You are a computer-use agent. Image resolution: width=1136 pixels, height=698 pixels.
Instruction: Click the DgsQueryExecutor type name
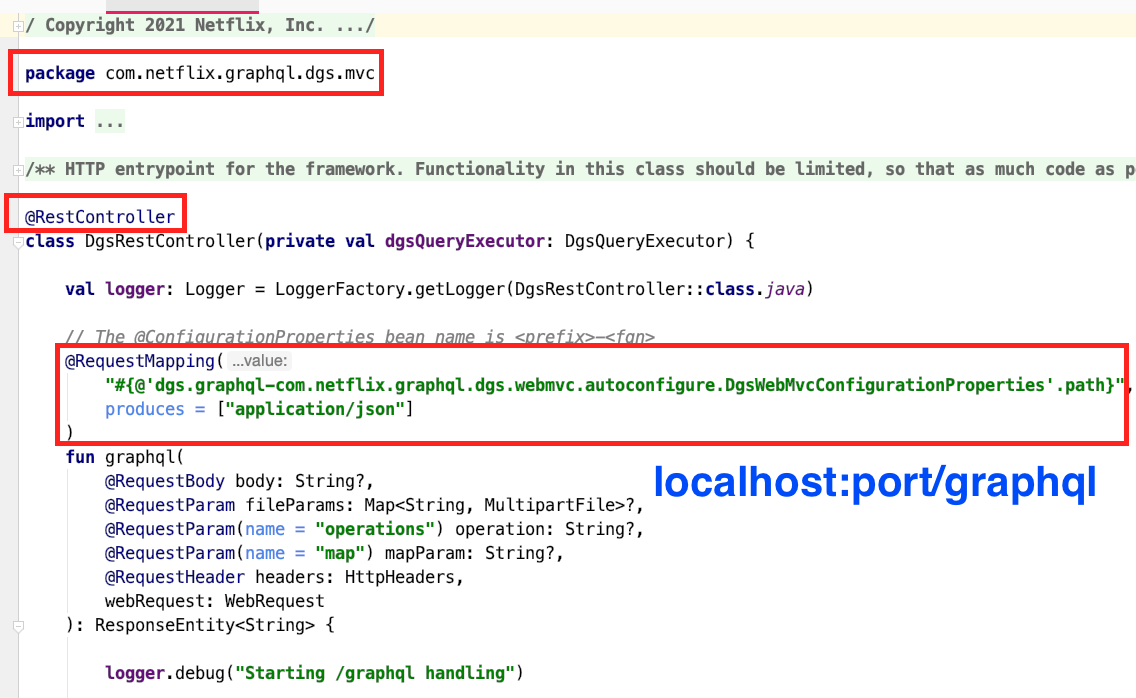pyautogui.click(x=645, y=241)
